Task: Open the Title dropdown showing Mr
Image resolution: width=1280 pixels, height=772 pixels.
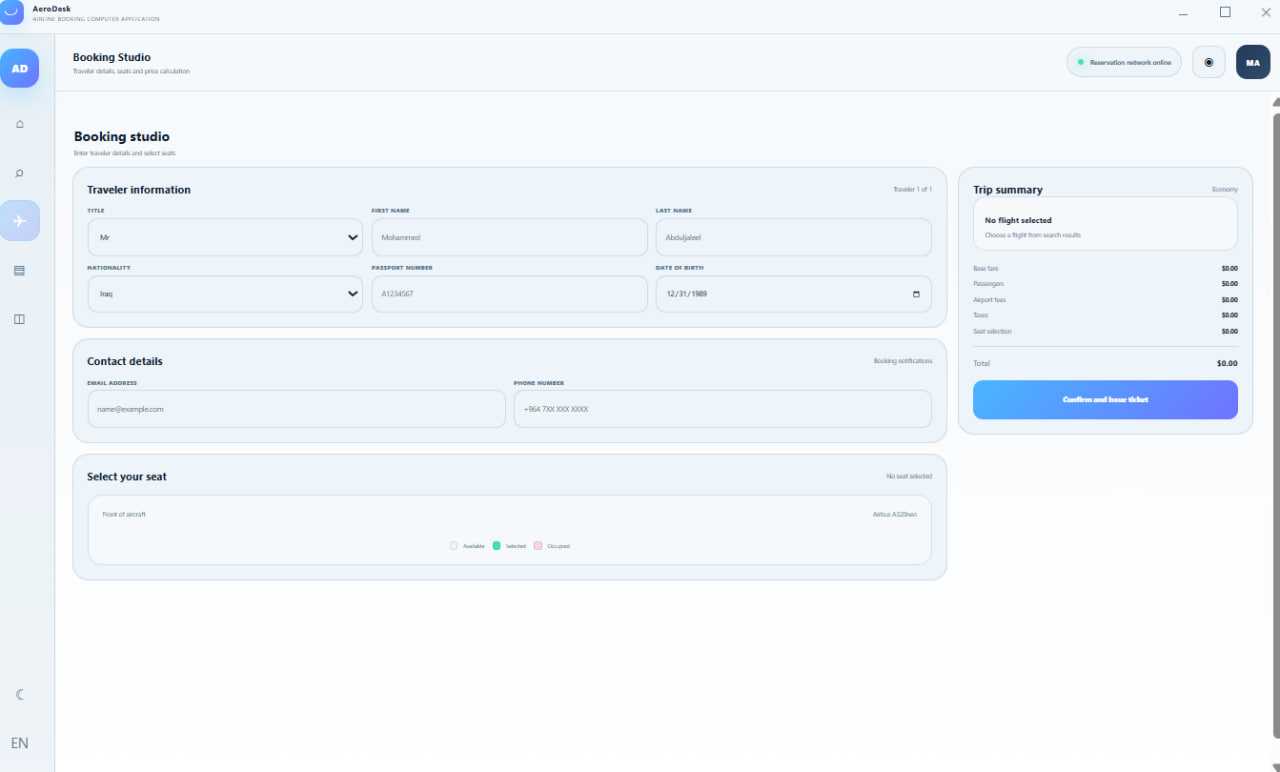Action: coord(225,237)
